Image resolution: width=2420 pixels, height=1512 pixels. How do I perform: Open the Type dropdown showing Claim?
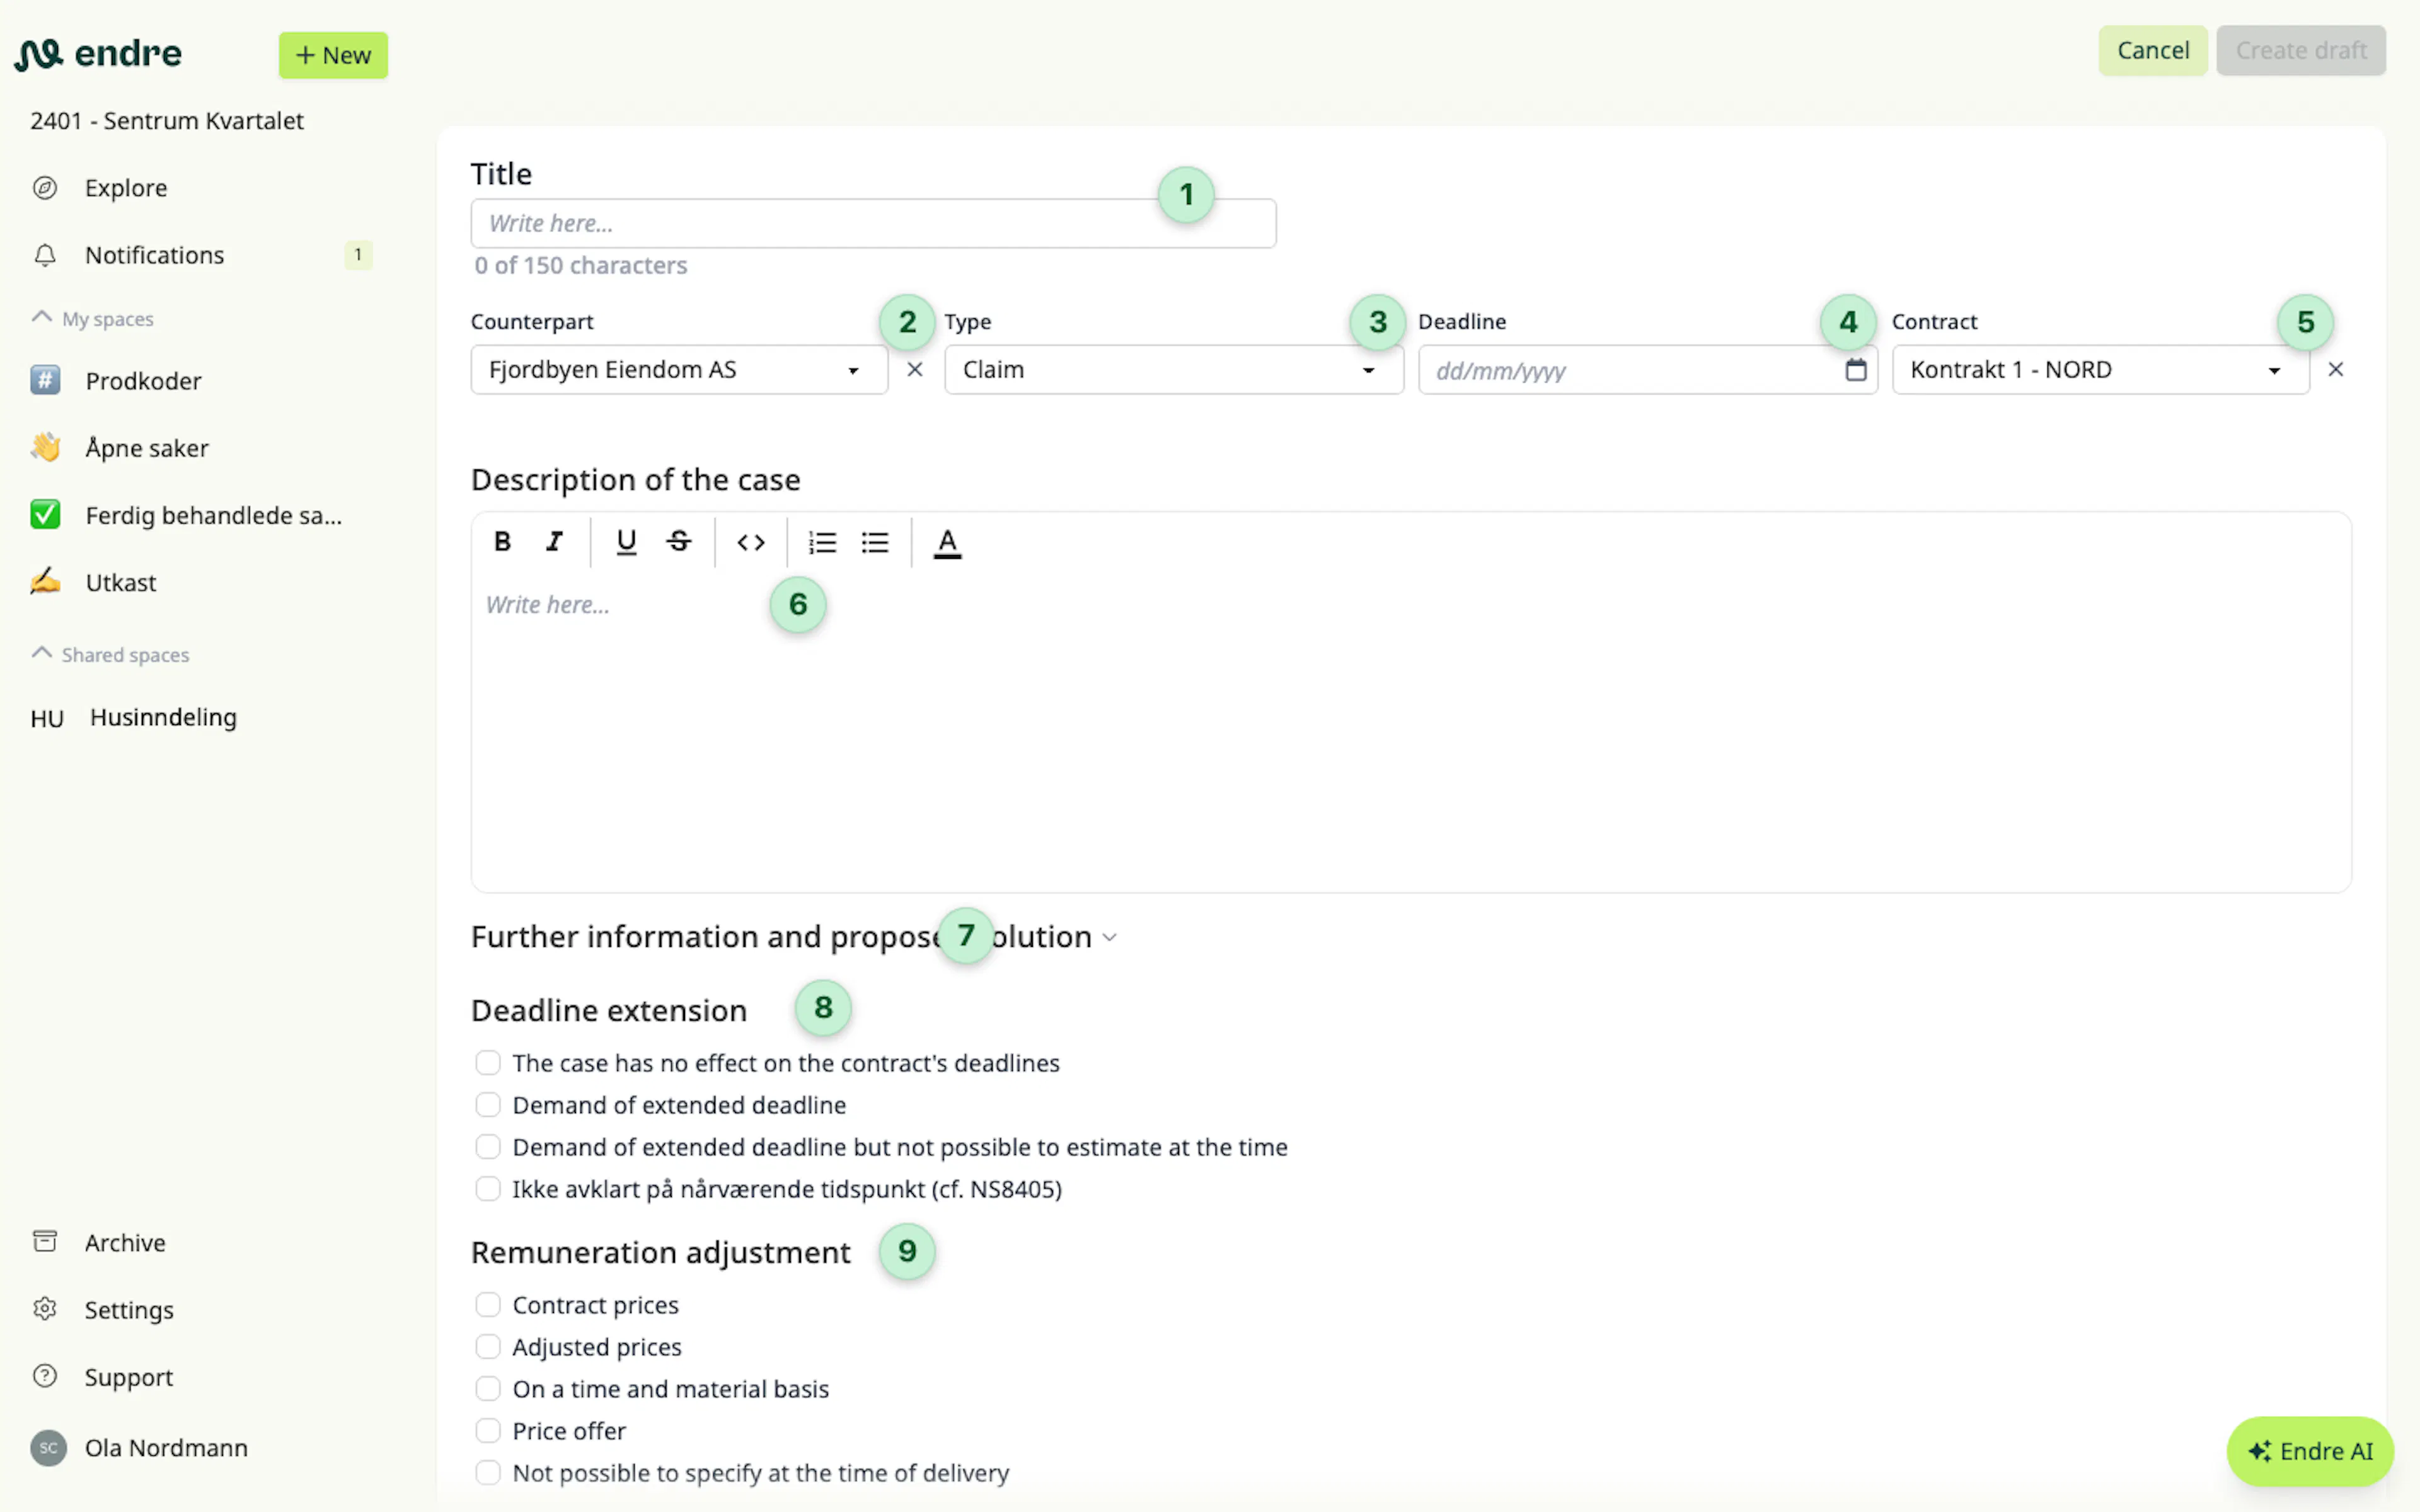tap(1174, 370)
